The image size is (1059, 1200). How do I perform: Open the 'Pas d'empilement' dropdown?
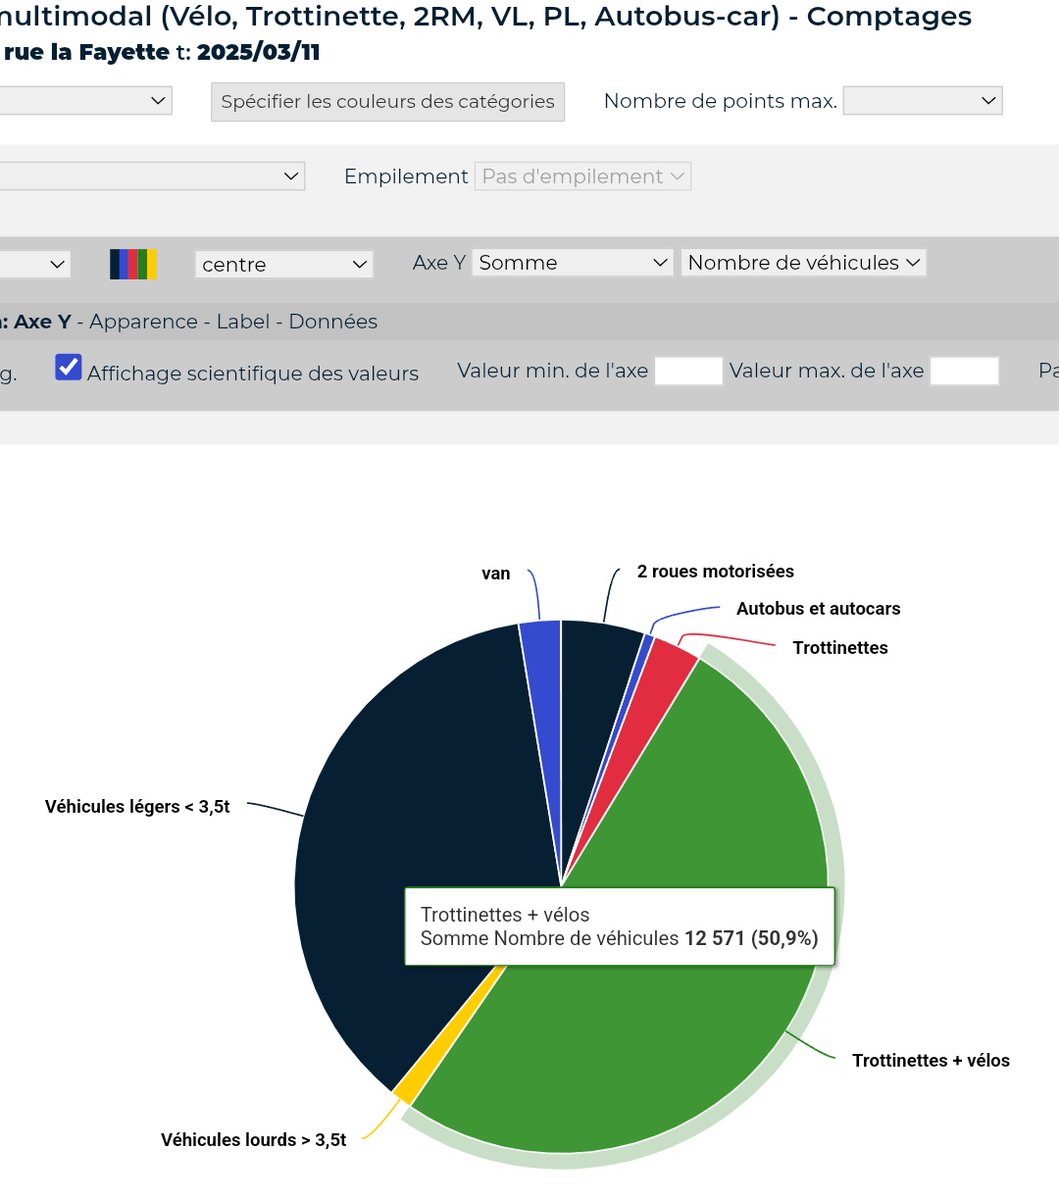582,176
